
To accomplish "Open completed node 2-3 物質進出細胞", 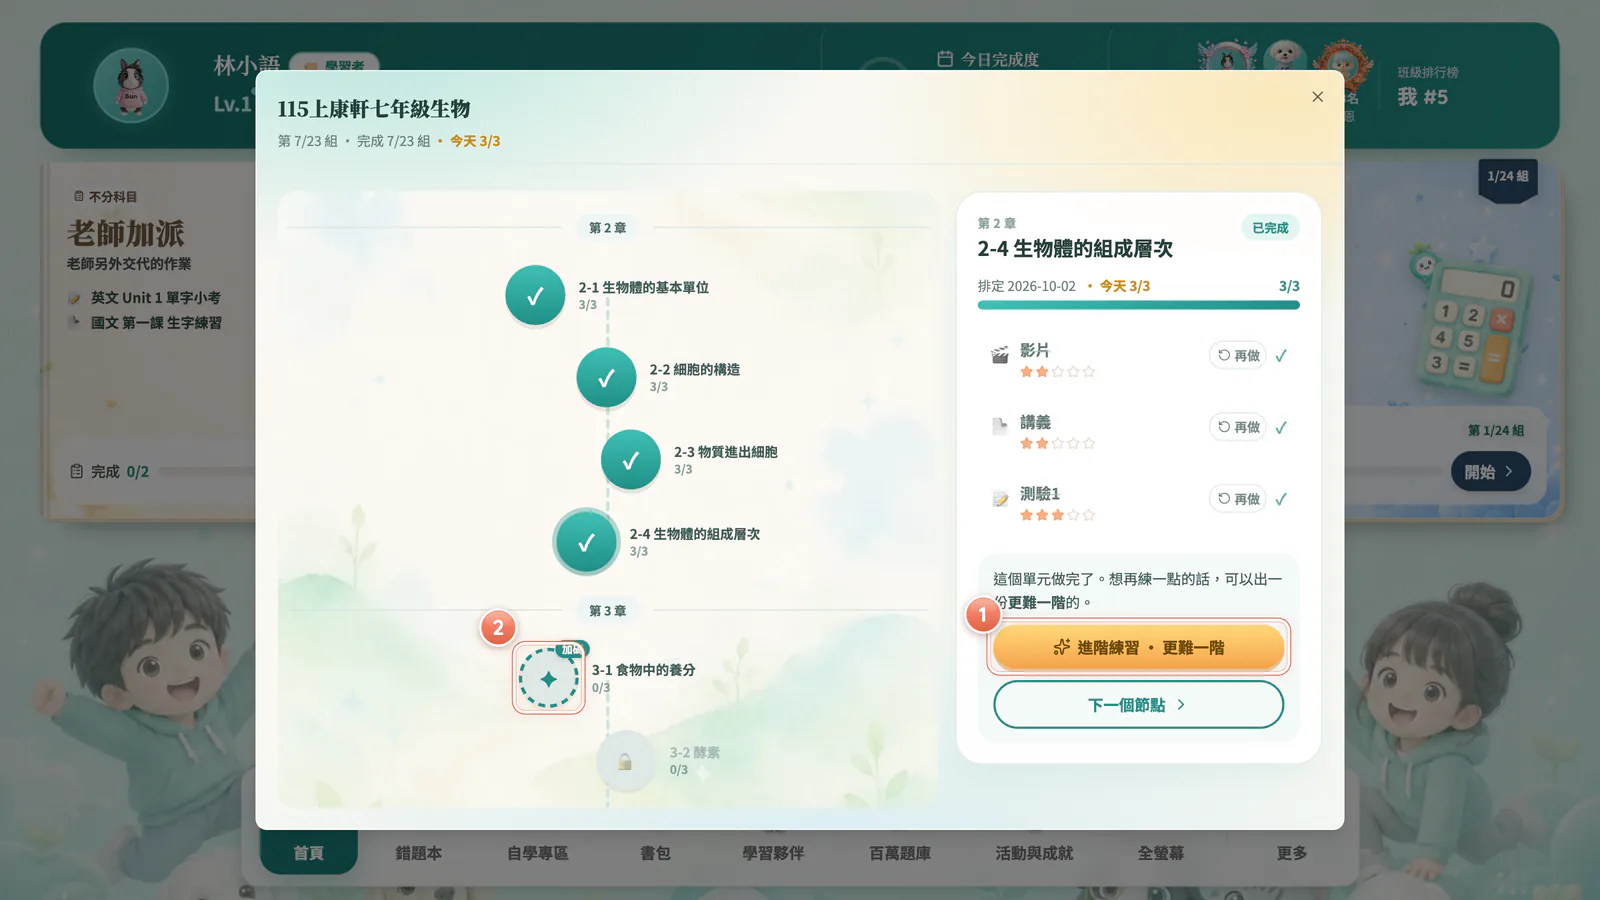I will pyautogui.click(x=630, y=460).
